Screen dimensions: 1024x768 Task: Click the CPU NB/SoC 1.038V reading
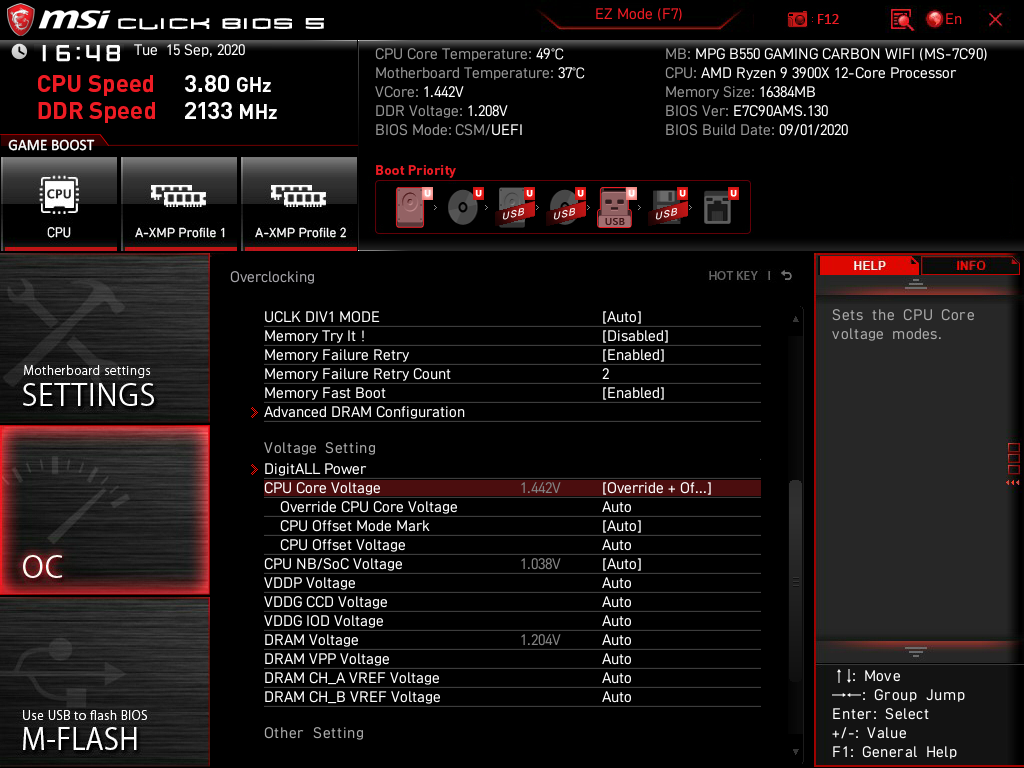pos(540,564)
